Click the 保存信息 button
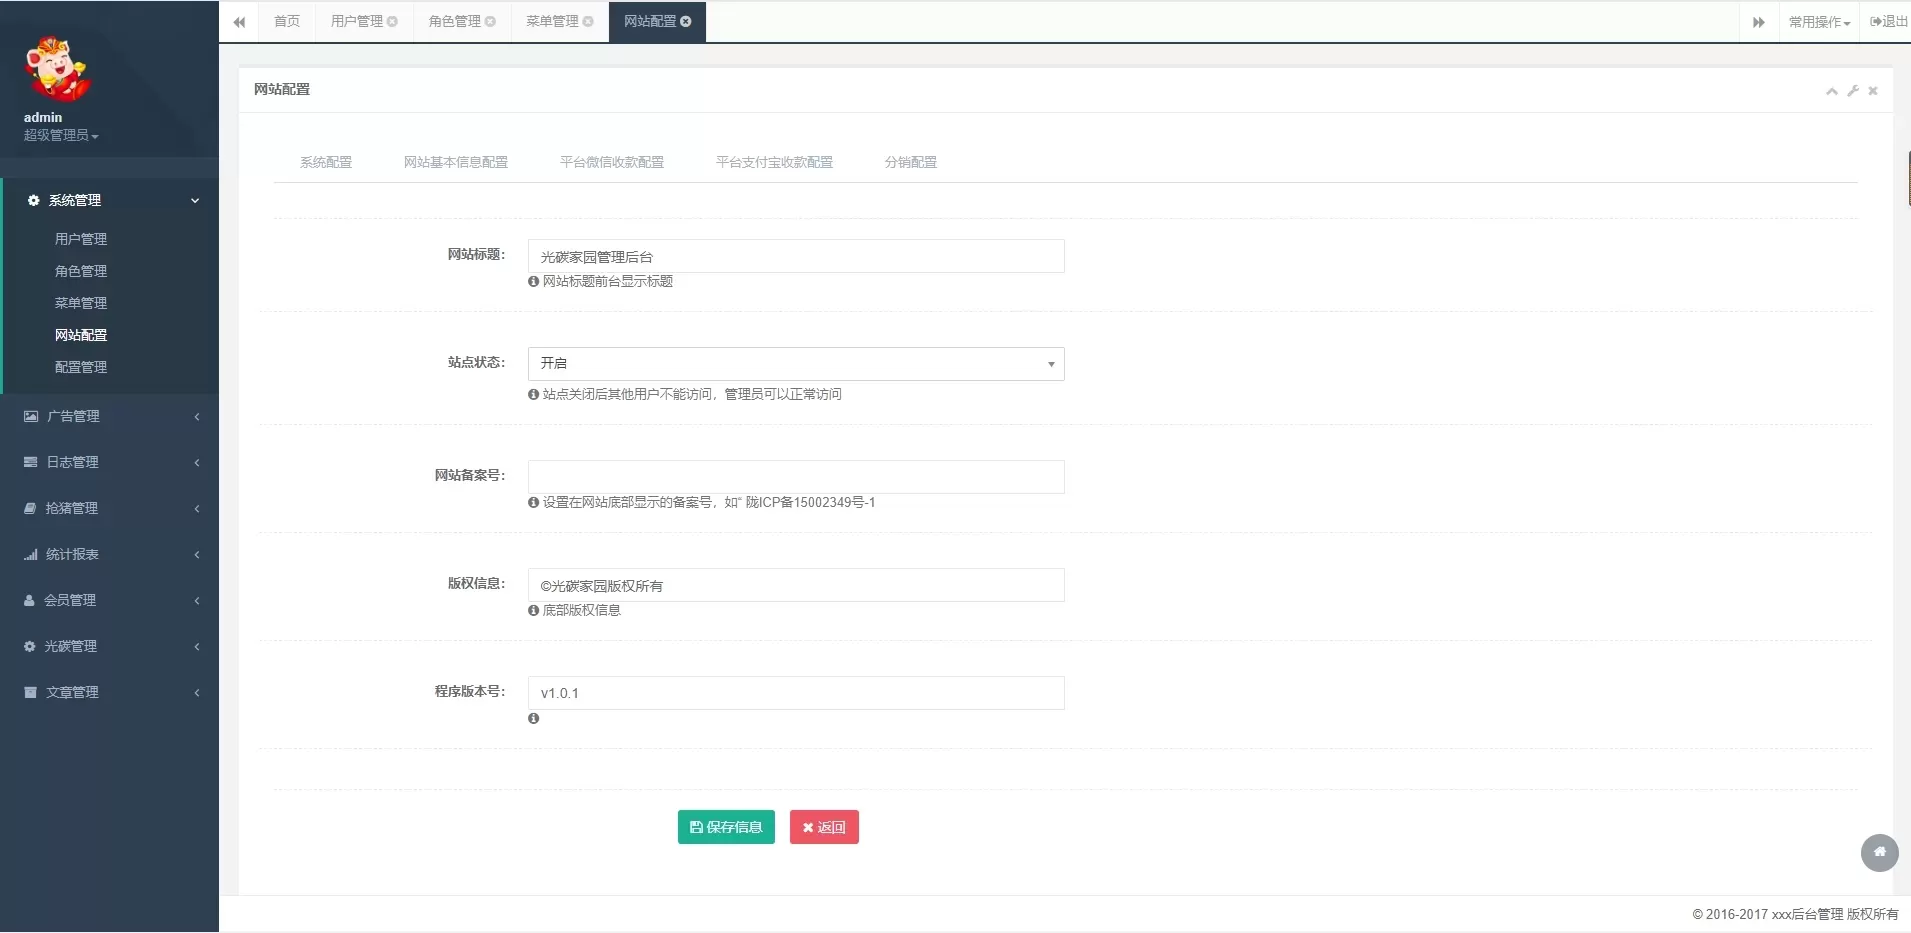The image size is (1911, 933). pyautogui.click(x=726, y=827)
